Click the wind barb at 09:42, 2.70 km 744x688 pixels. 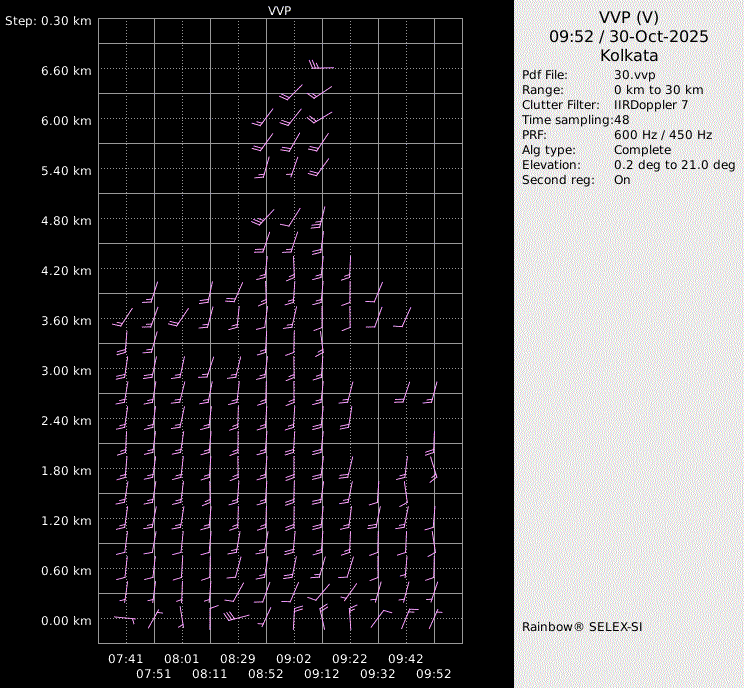pyautogui.click(x=405, y=392)
